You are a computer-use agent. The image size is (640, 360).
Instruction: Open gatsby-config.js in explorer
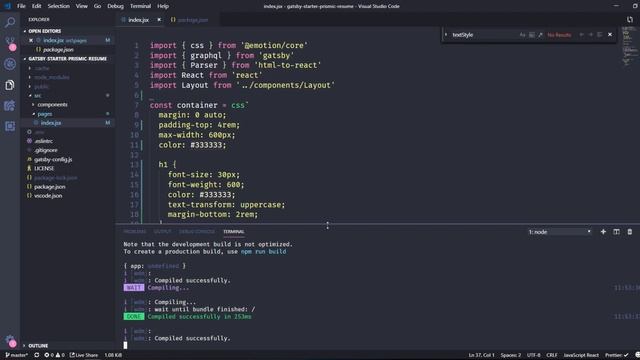pos(53,159)
